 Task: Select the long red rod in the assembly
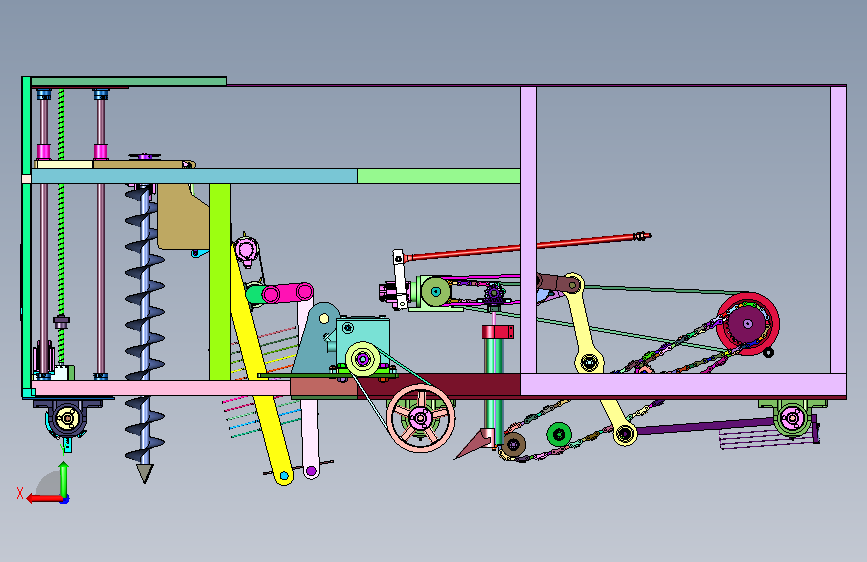(x=525, y=246)
